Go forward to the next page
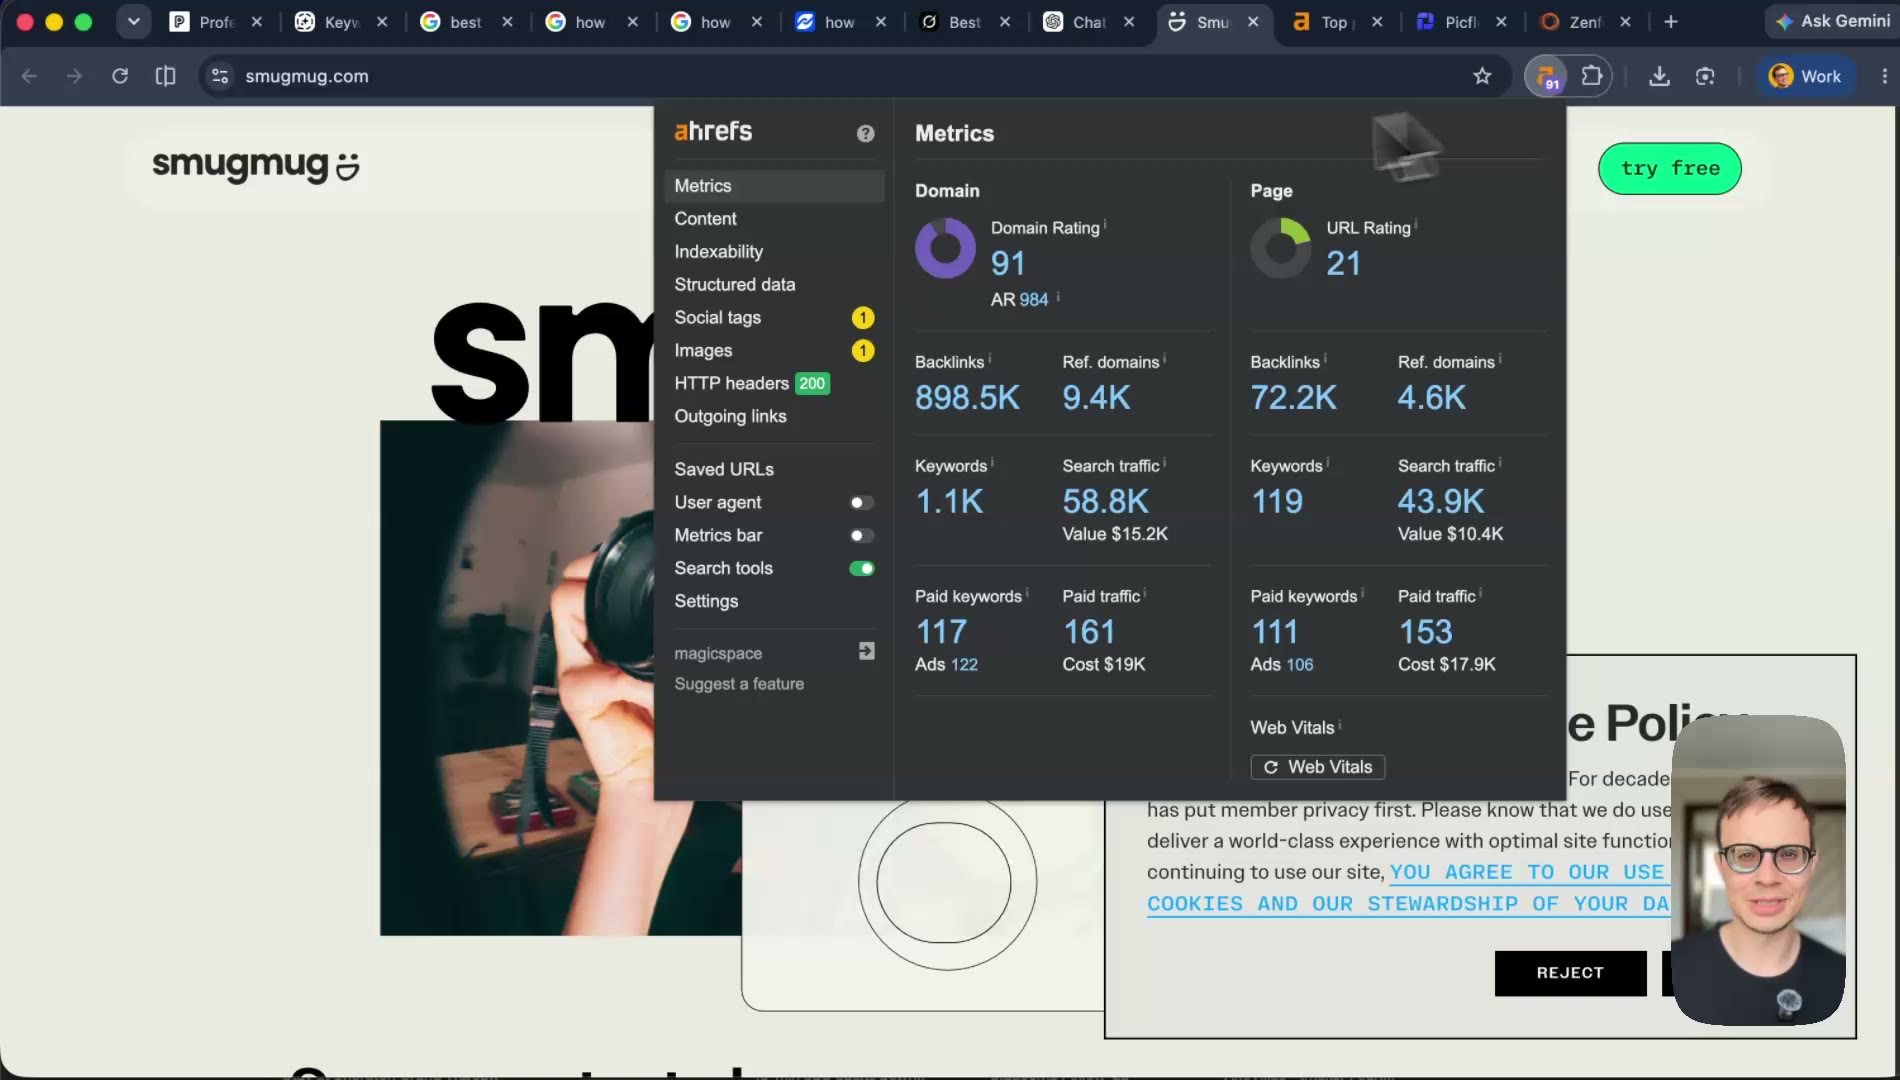Image resolution: width=1900 pixels, height=1080 pixels. 74,76
